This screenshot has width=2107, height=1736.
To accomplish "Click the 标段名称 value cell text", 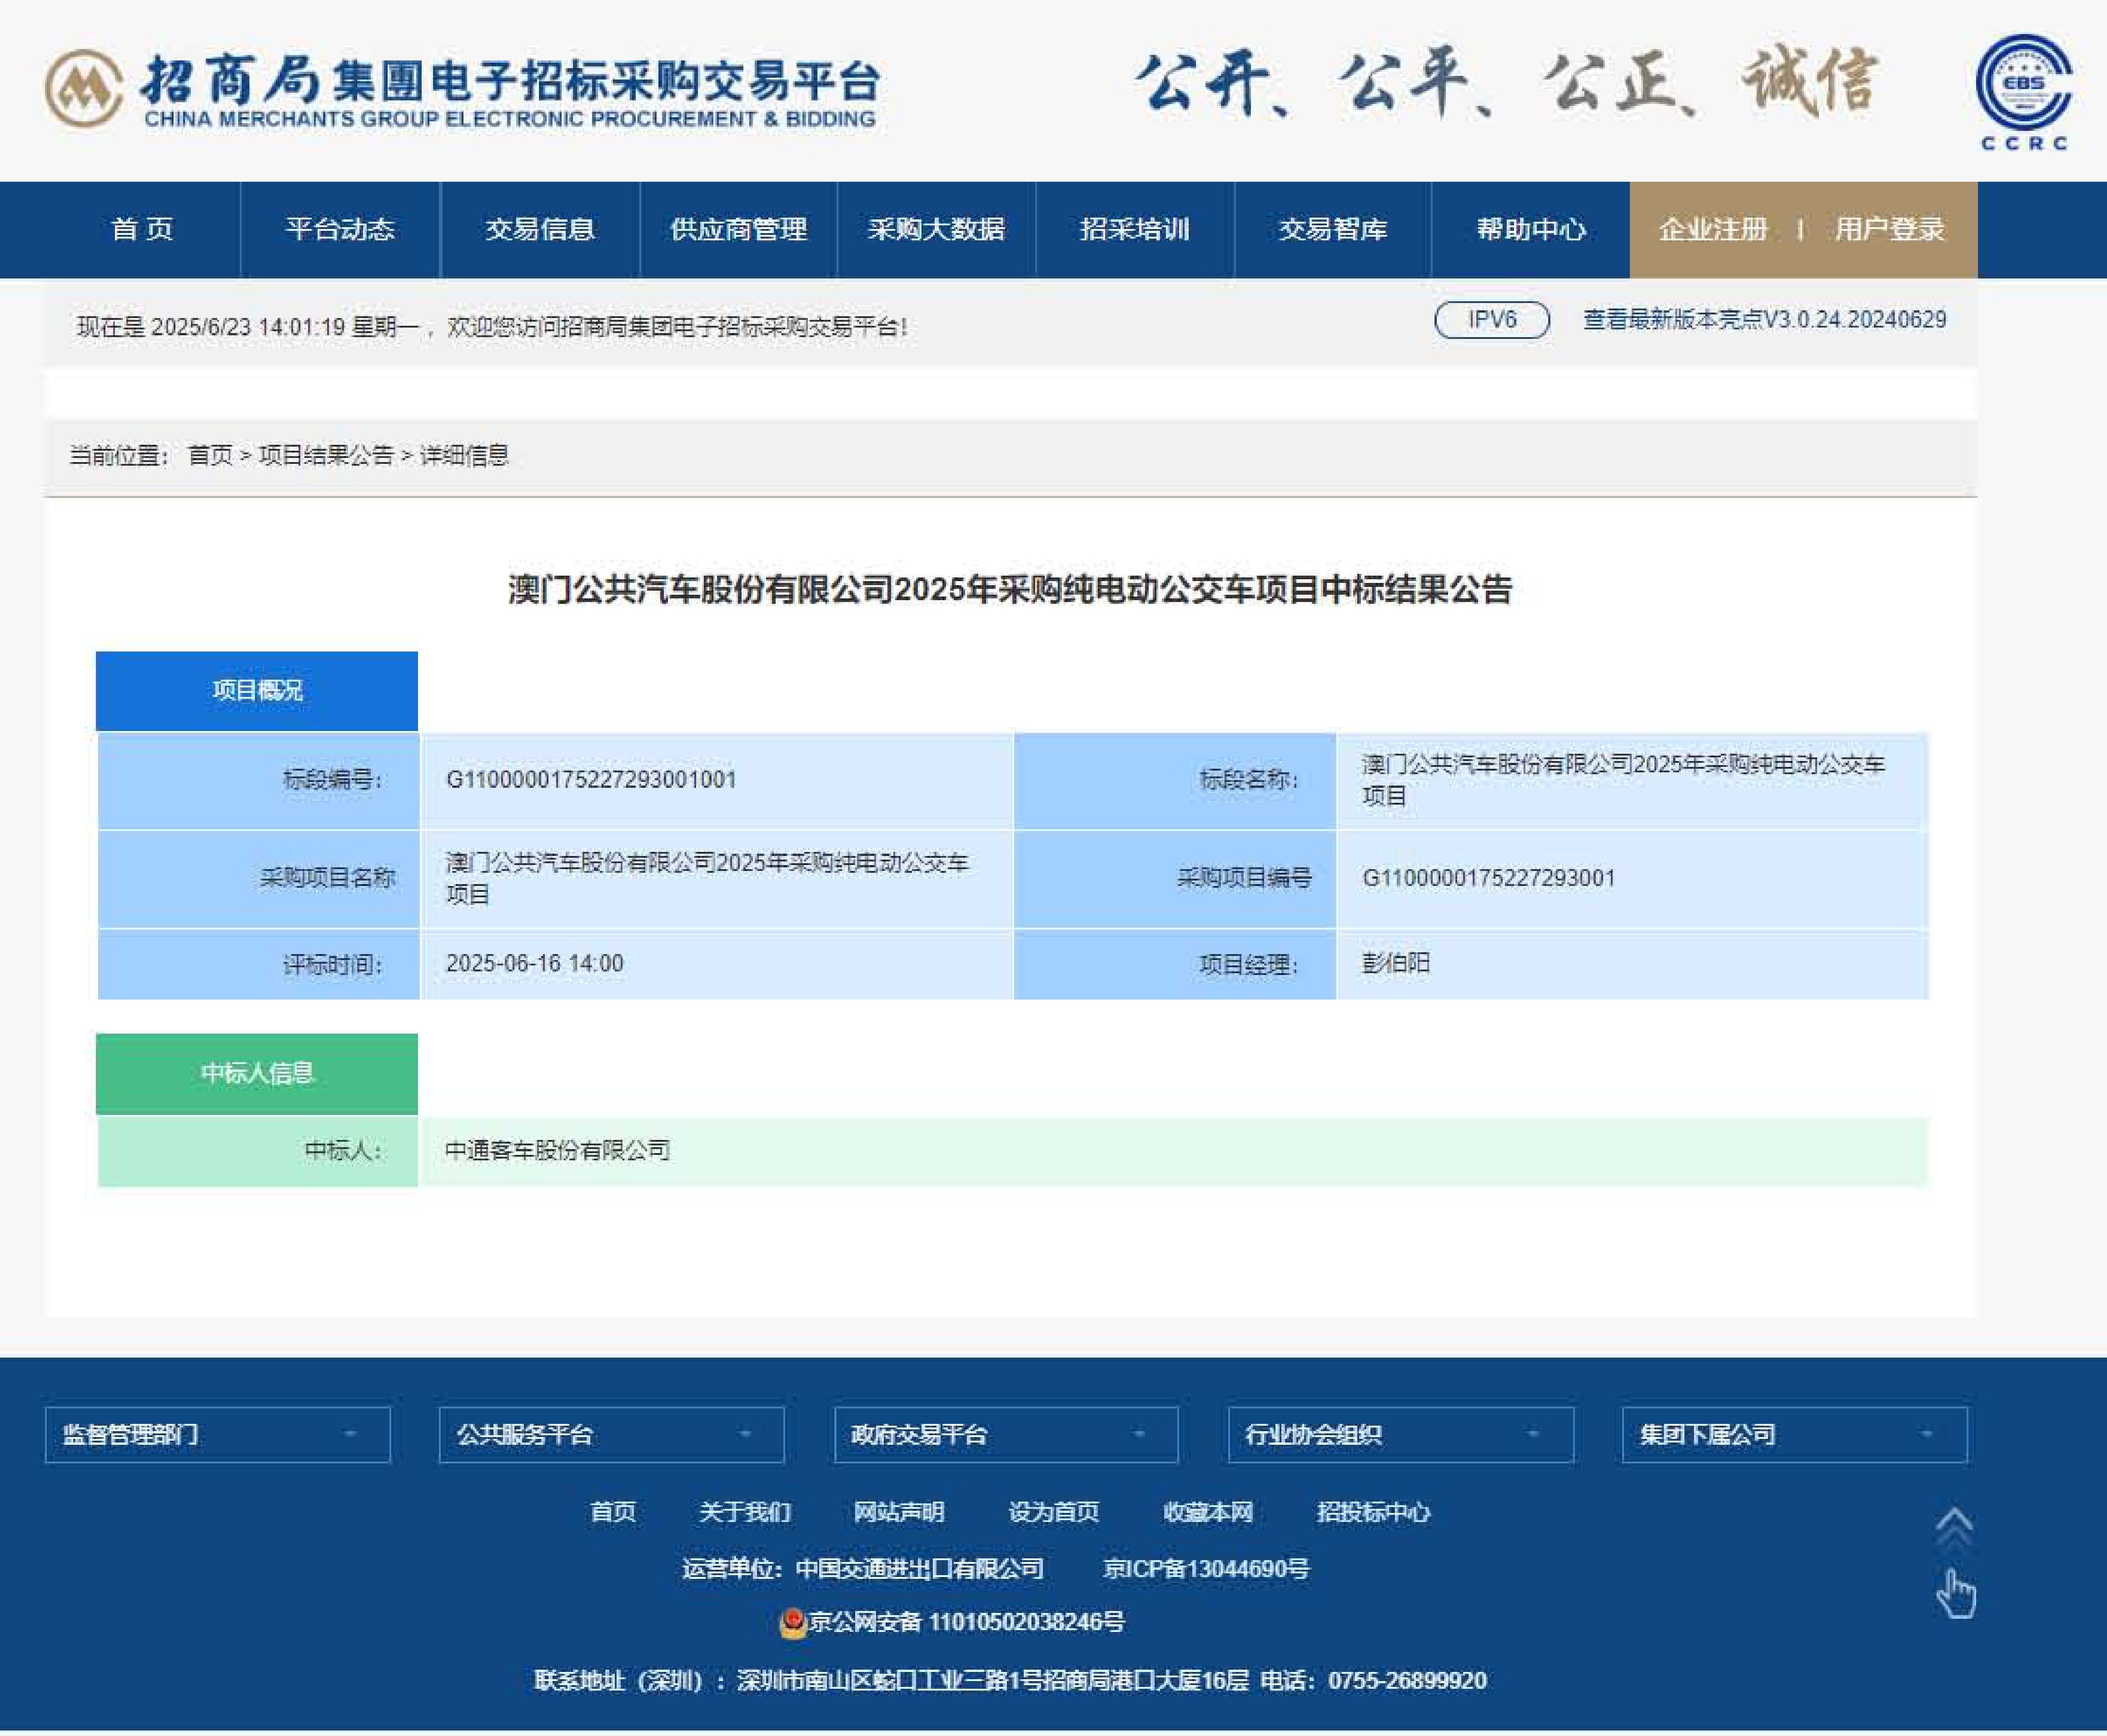I will pyautogui.click(x=1623, y=780).
